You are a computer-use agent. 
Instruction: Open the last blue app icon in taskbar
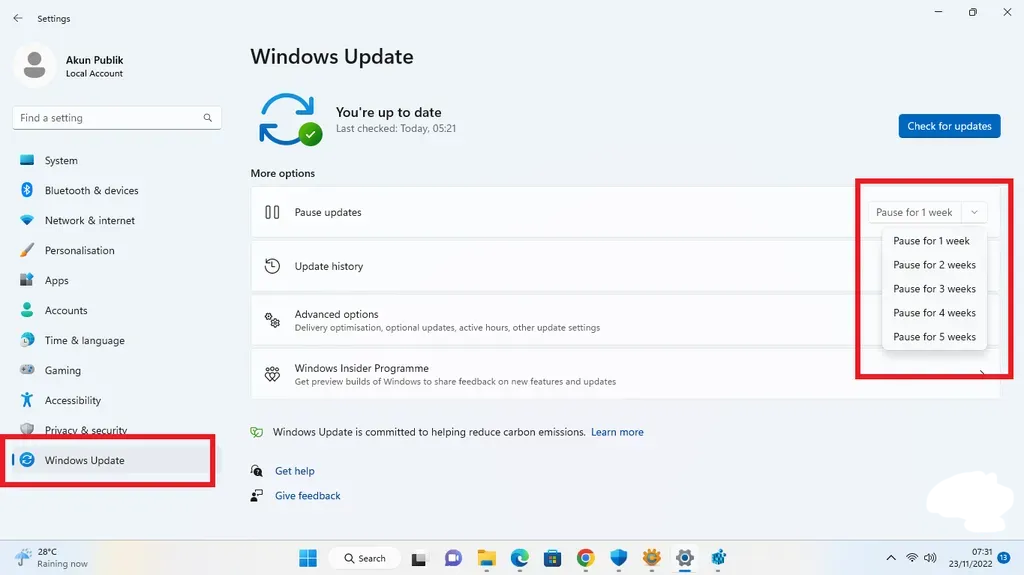point(718,558)
